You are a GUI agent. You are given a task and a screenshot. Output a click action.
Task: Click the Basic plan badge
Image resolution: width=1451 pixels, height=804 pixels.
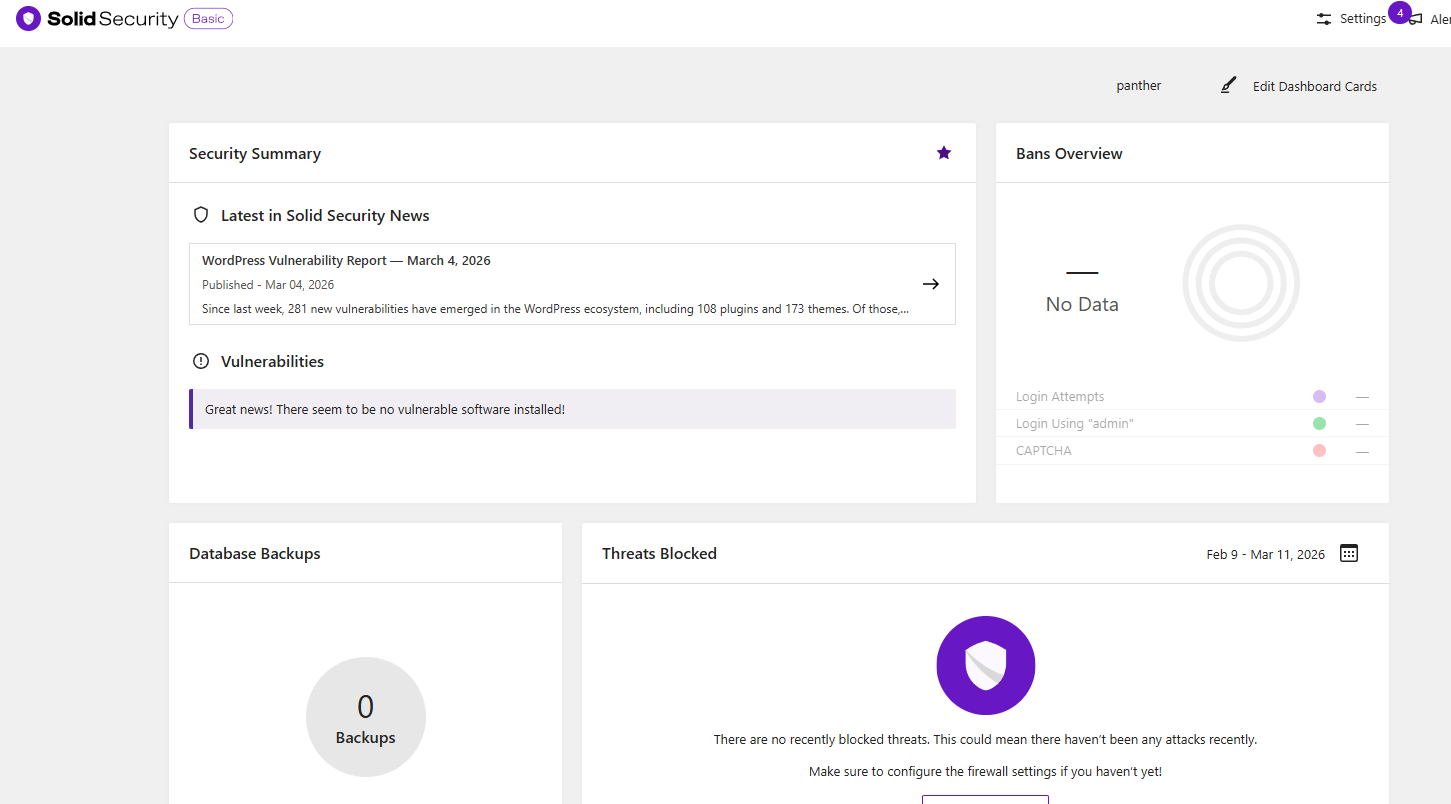click(208, 19)
